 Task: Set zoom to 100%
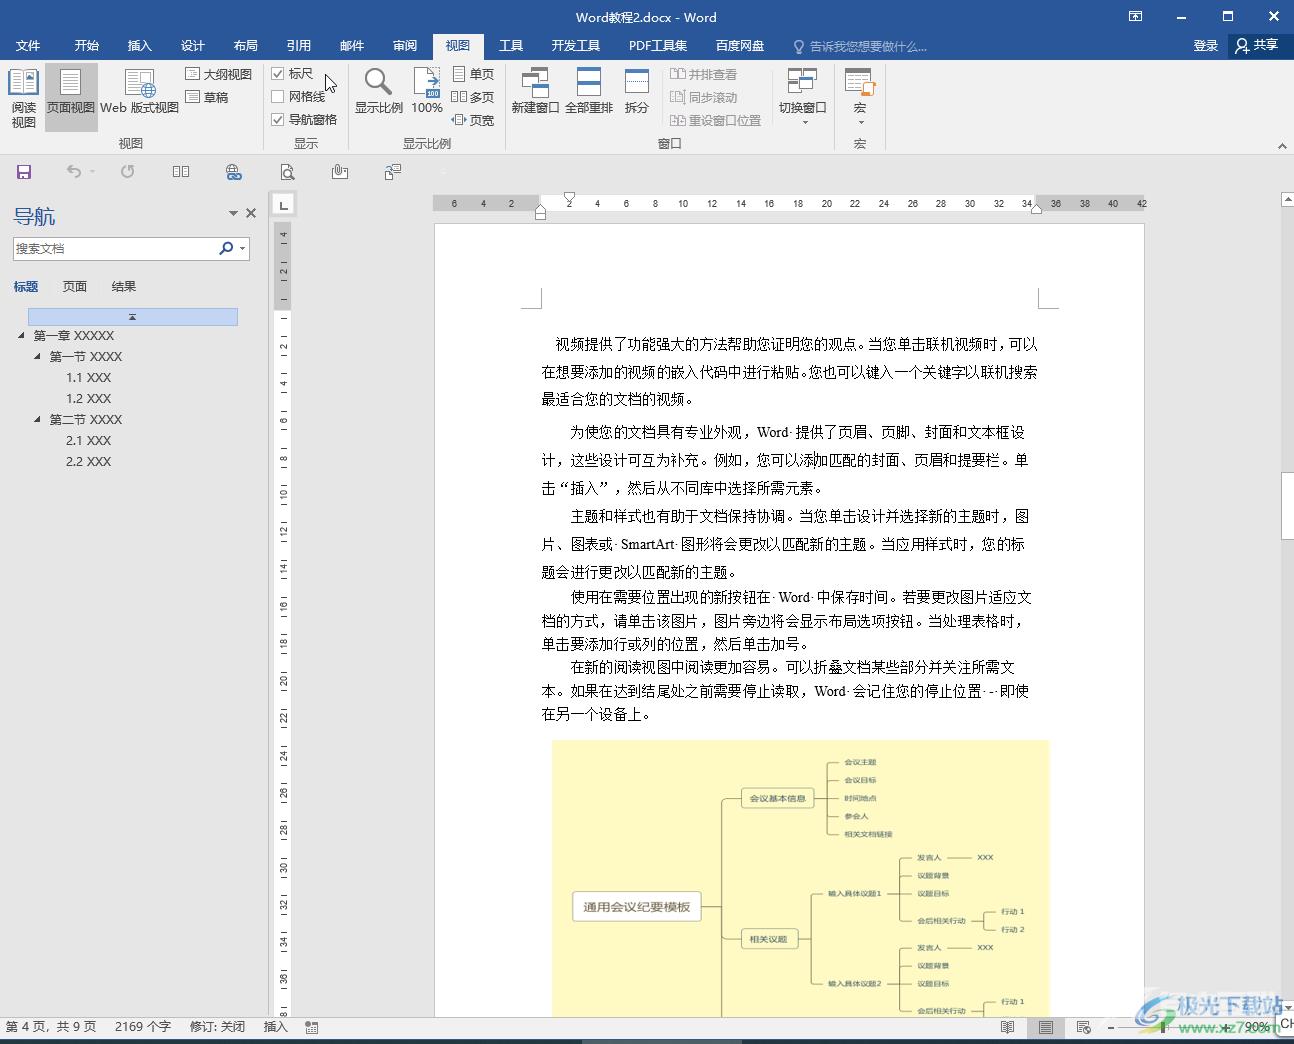pos(427,91)
